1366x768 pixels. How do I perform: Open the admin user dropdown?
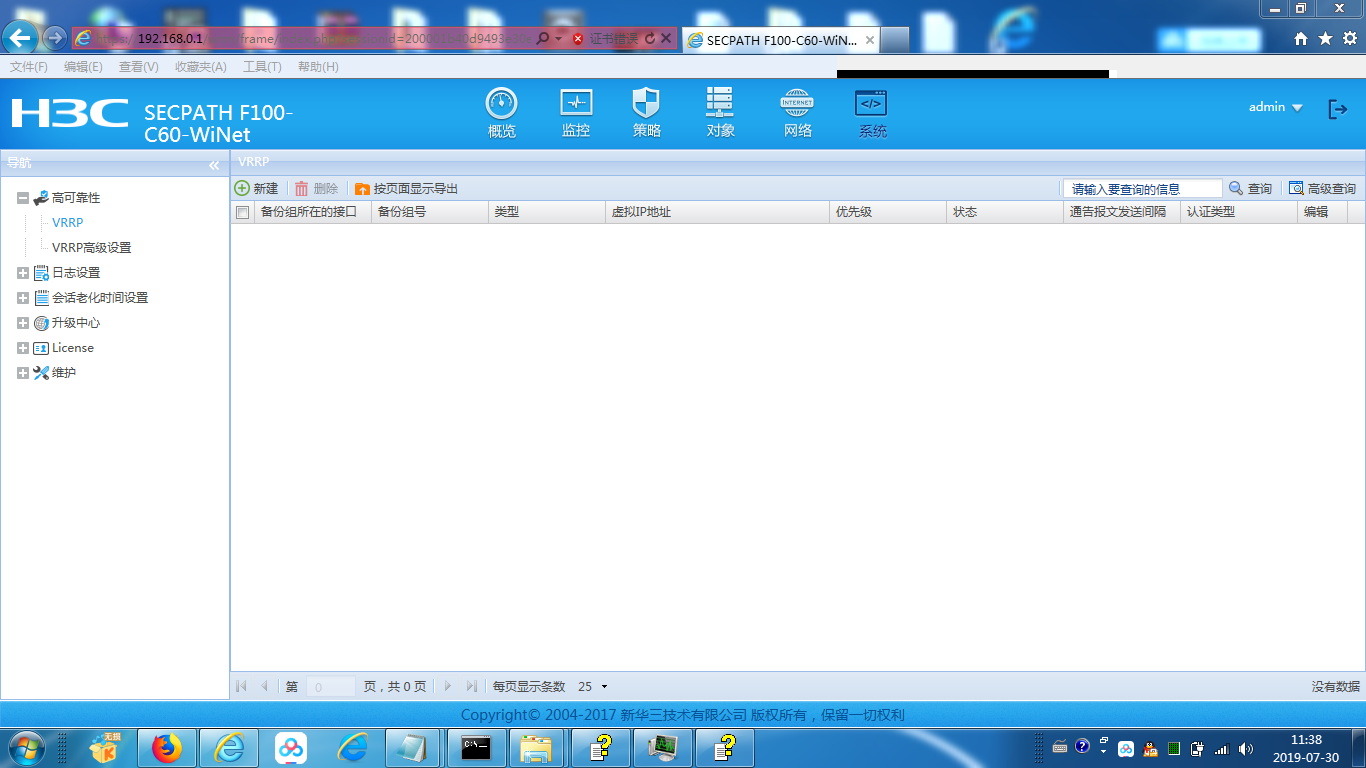click(1275, 107)
